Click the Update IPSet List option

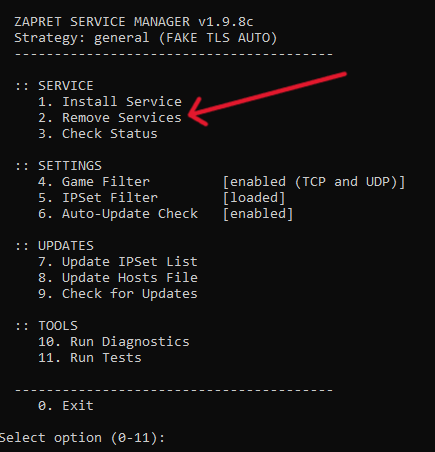click(x=118, y=261)
